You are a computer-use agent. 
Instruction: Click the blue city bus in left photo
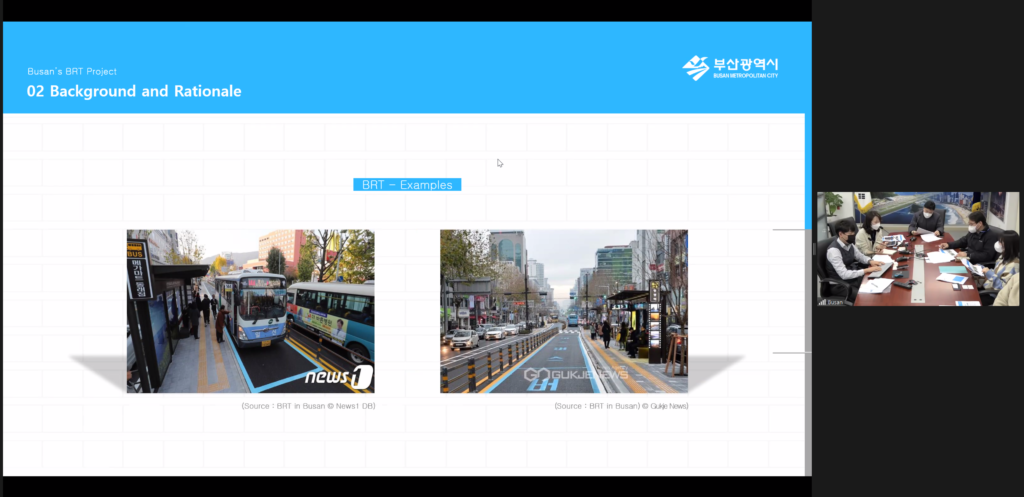[x=252, y=308]
